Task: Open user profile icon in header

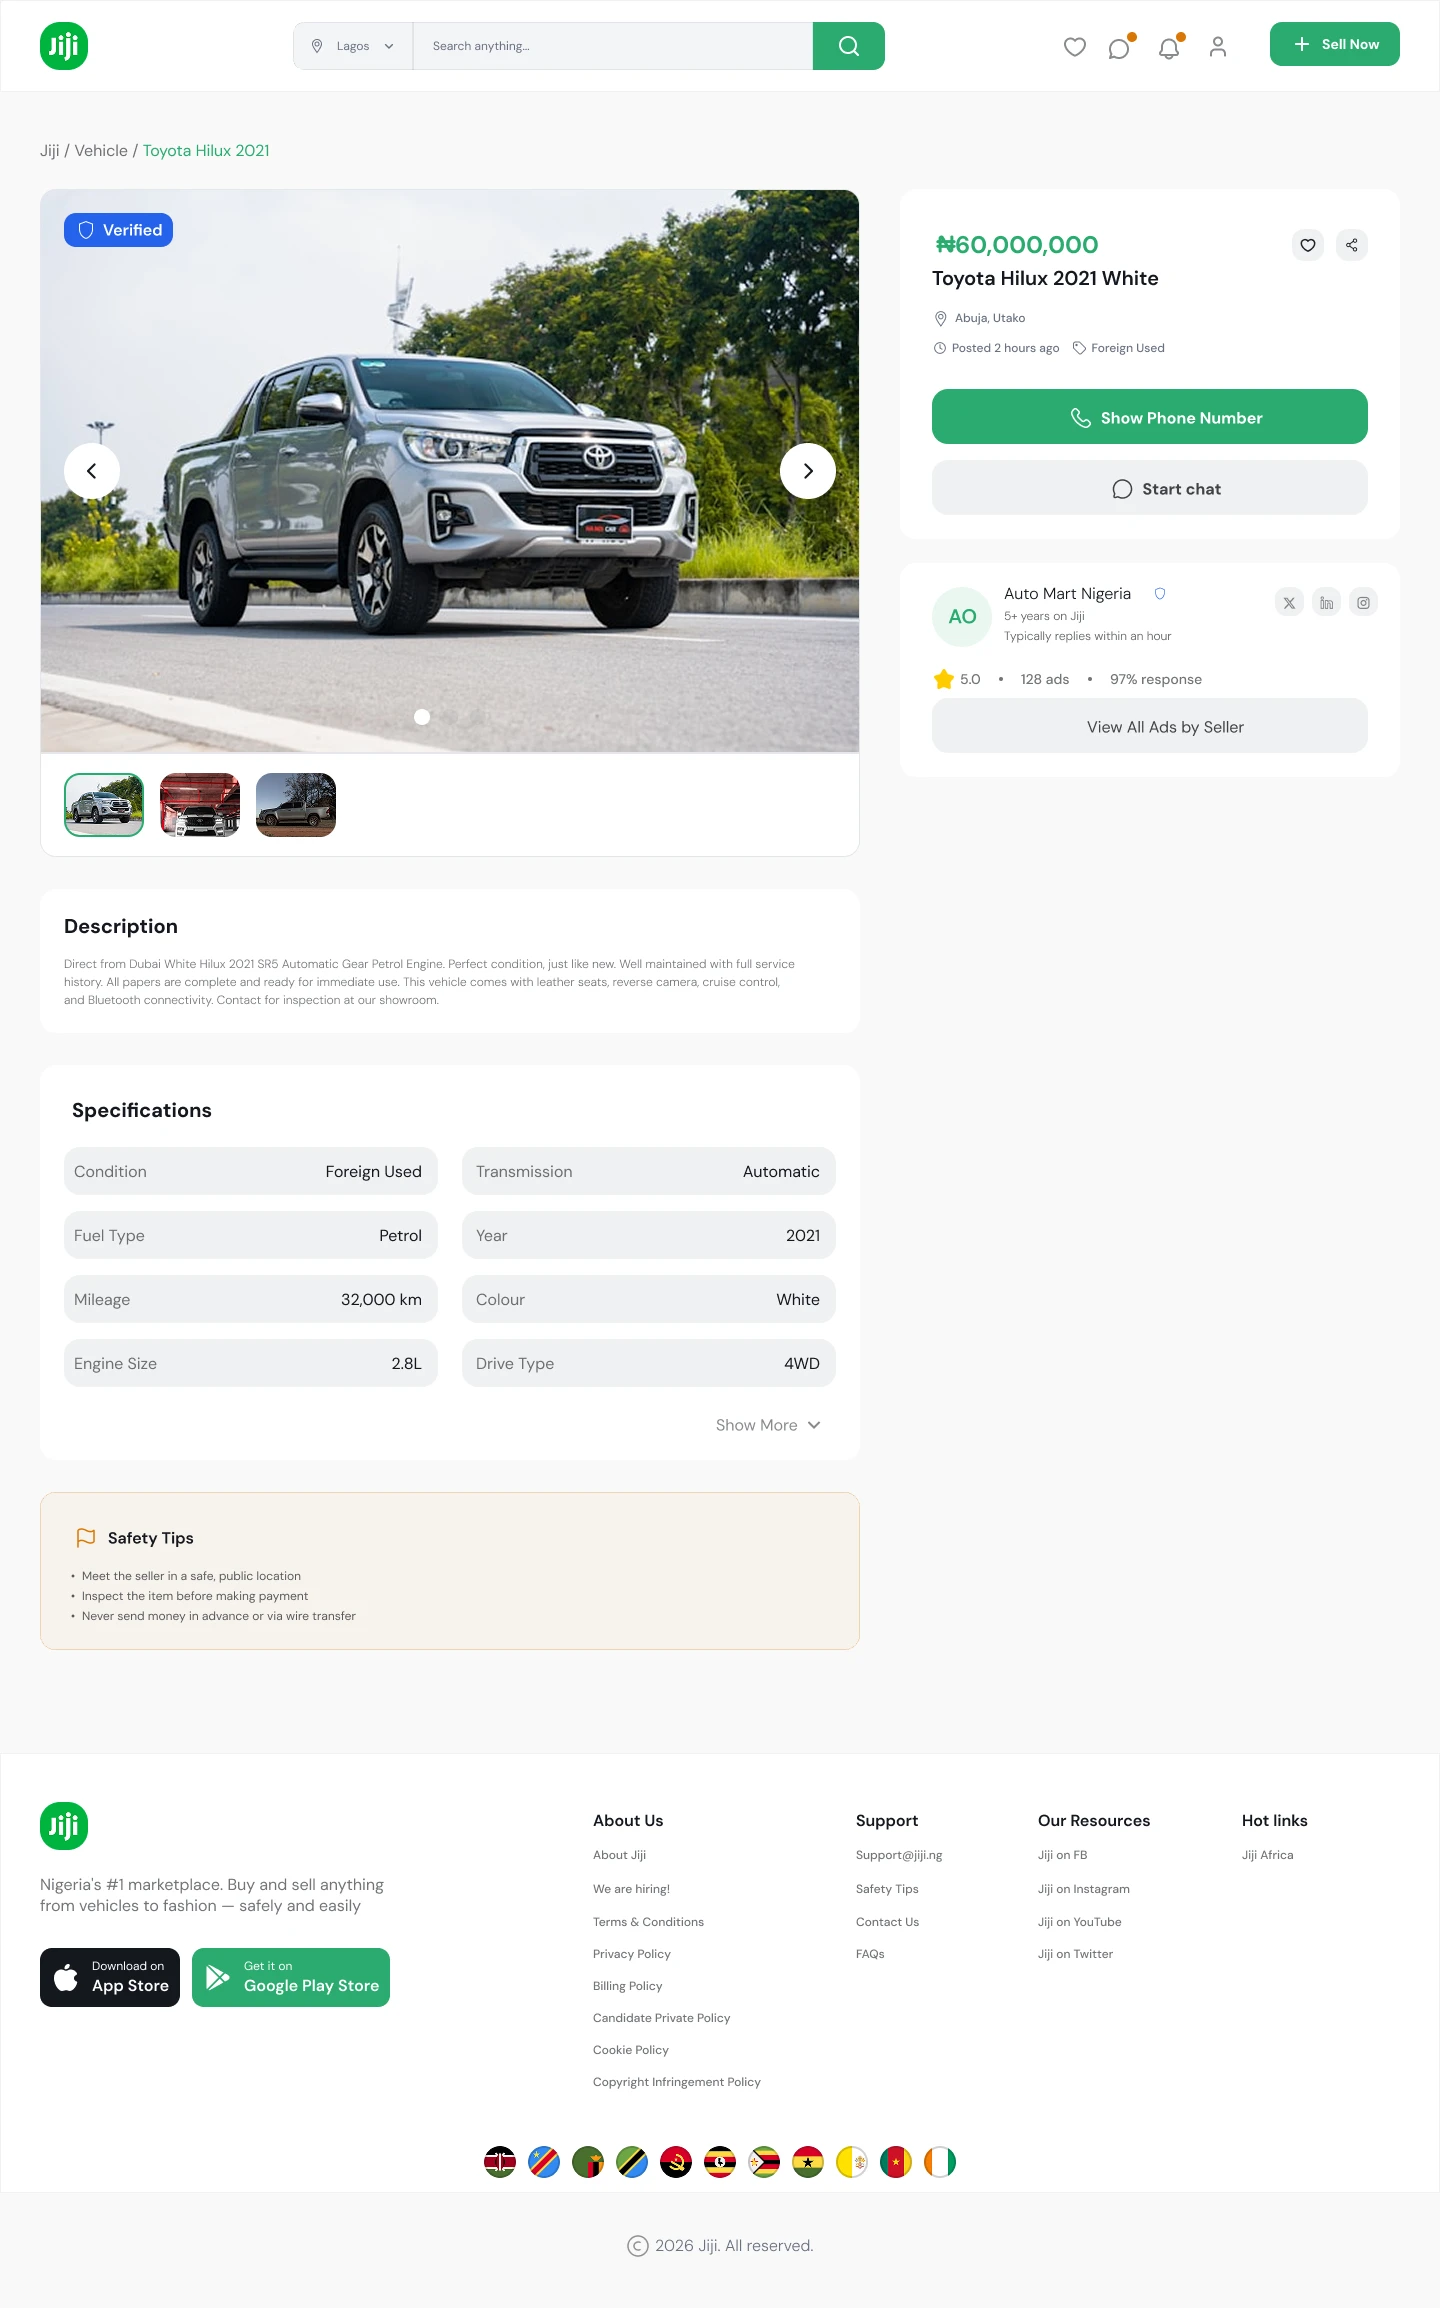Action: point(1218,47)
